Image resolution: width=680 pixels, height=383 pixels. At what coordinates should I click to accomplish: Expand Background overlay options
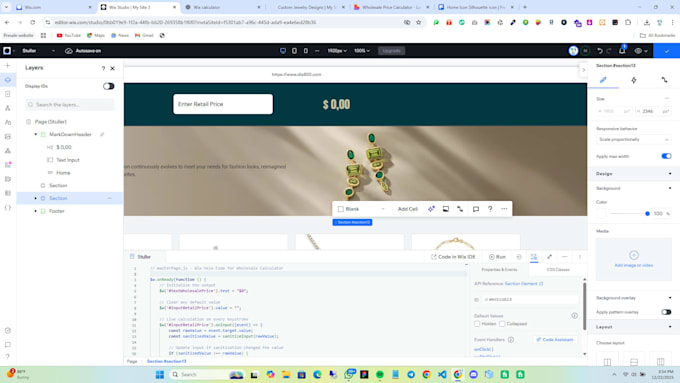pos(670,298)
